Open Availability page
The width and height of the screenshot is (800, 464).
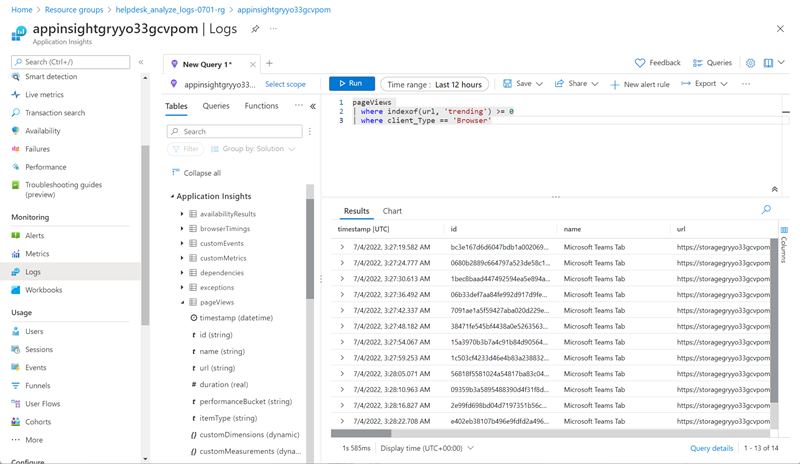pos(43,131)
